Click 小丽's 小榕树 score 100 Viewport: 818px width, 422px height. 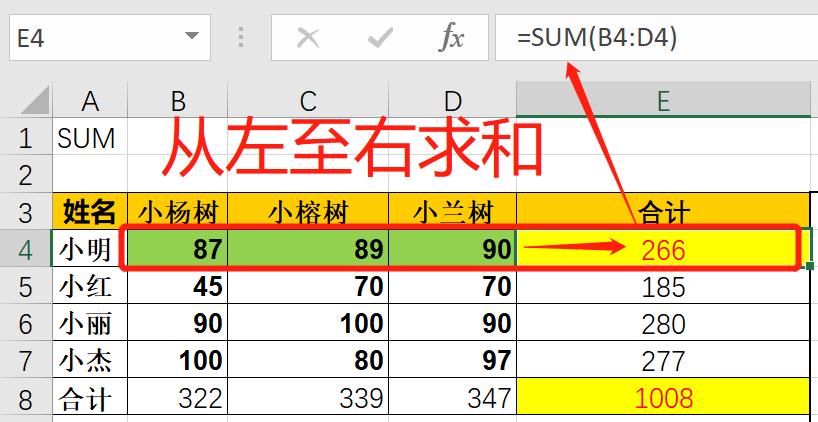click(308, 323)
